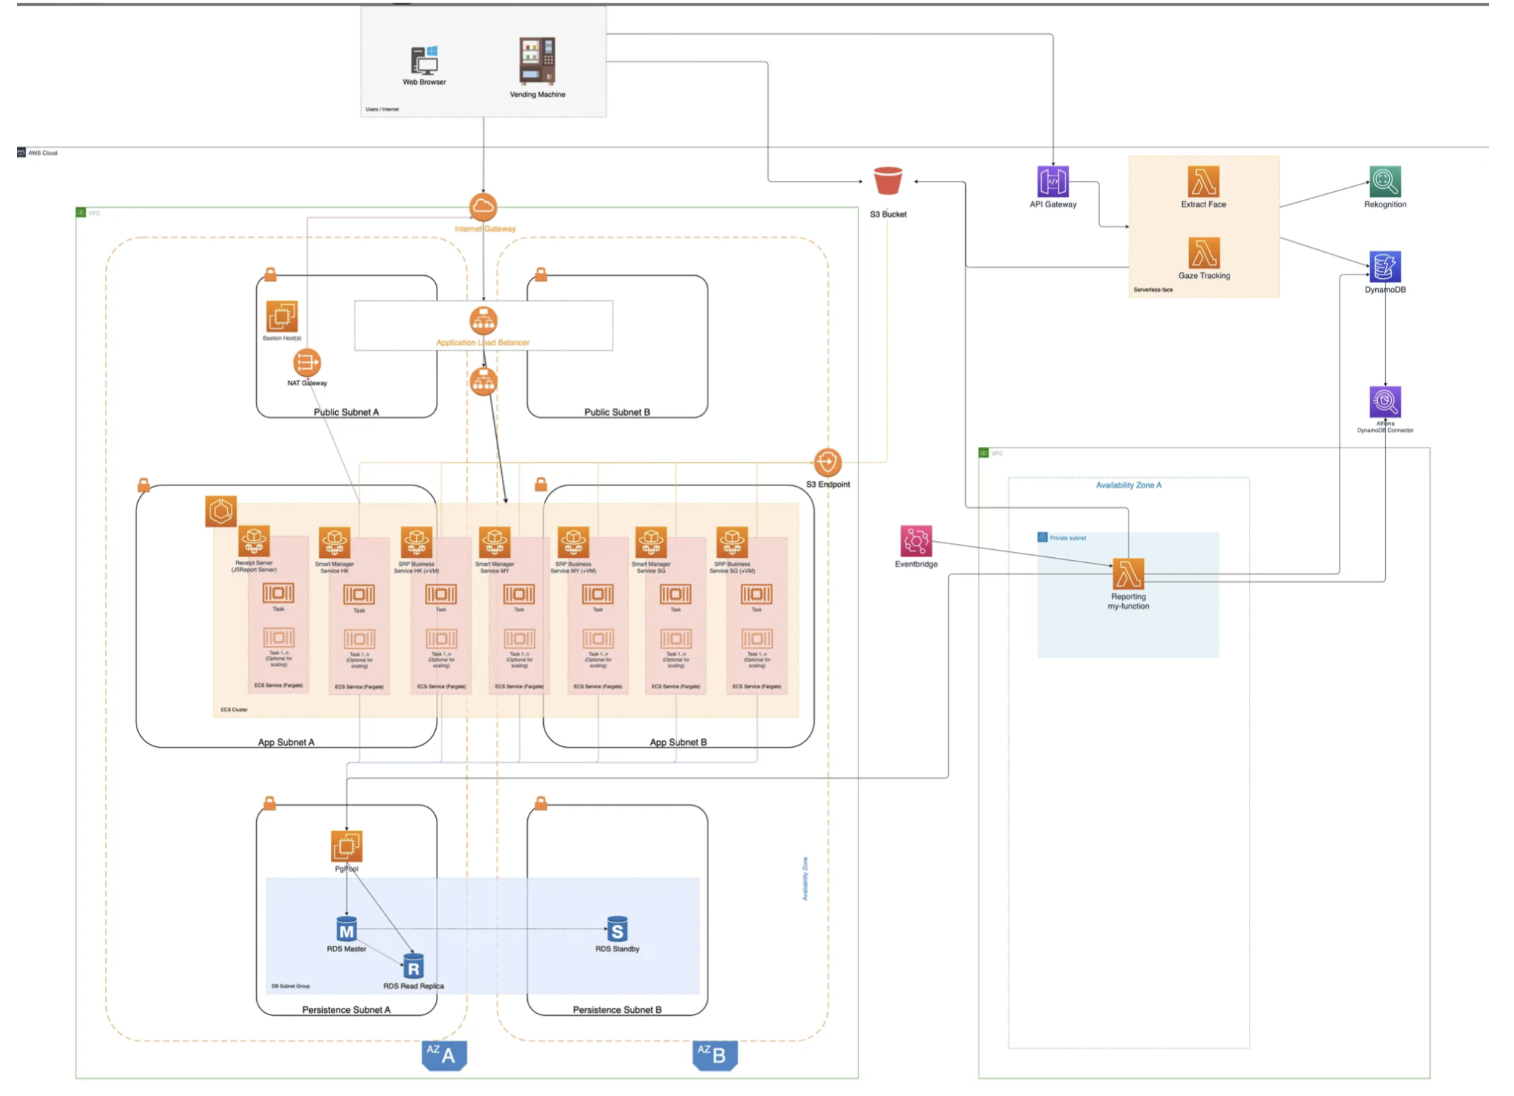Click the 'Persistence Subnet B' label
The width and height of the screenshot is (1514, 1096).
point(617,1010)
